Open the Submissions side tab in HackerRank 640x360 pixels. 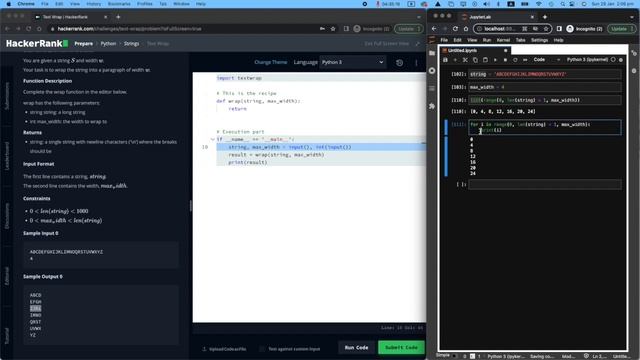click(x=7, y=96)
